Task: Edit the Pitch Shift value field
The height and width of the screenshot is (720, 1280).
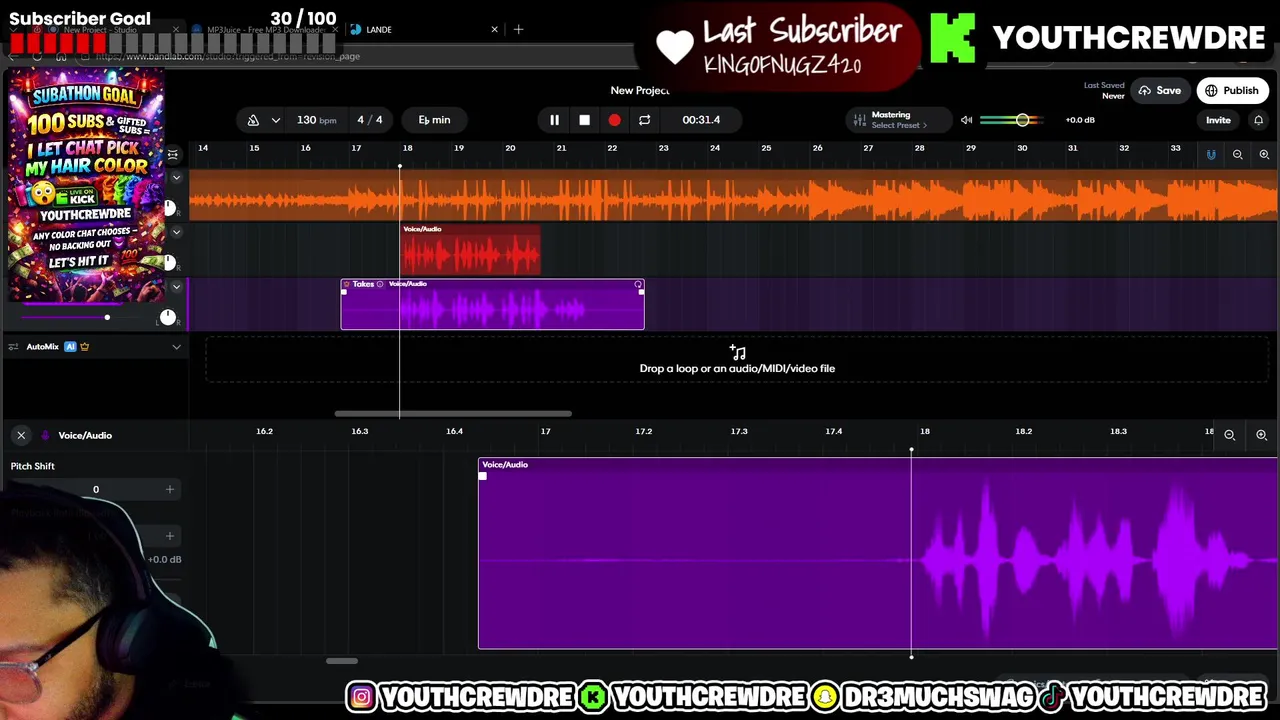Action: tap(96, 490)
